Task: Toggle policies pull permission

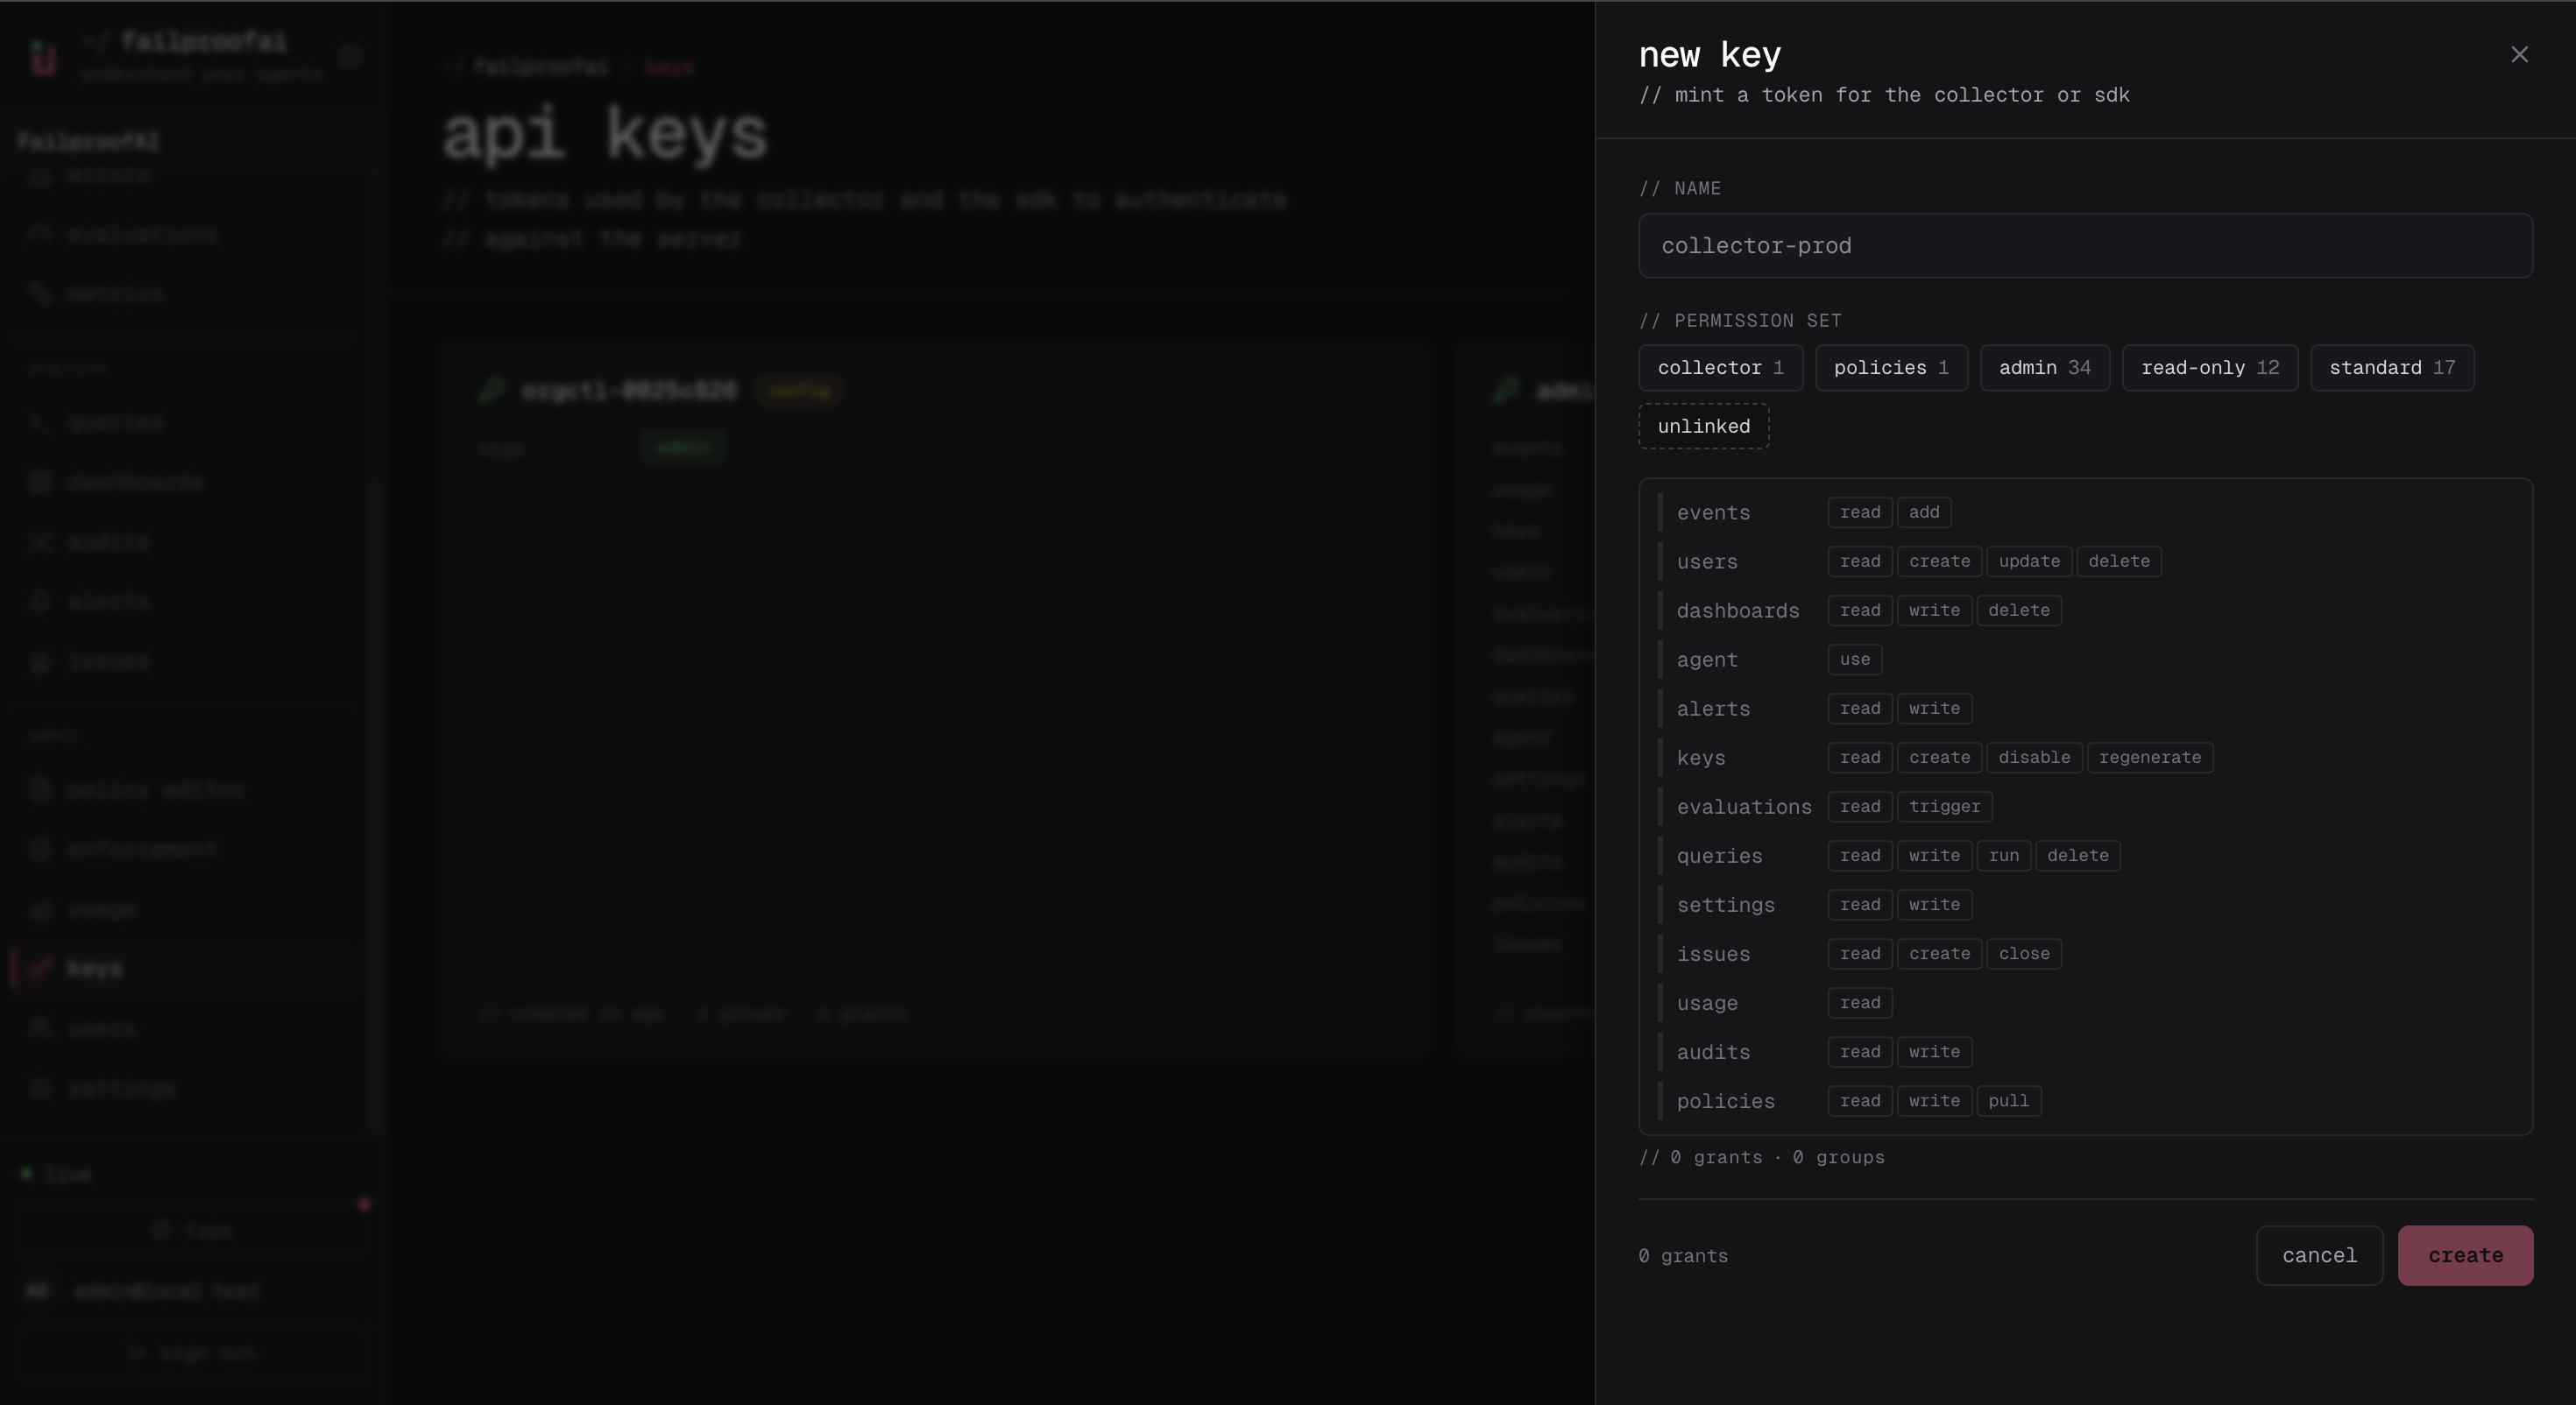Action: click(2008, 1100)
